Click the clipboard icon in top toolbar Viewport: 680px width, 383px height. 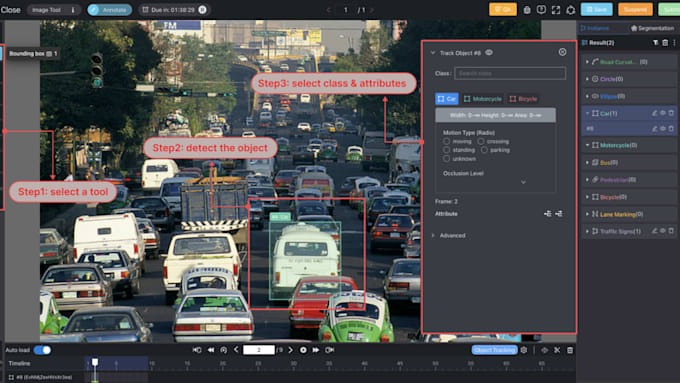pos(527,10)
